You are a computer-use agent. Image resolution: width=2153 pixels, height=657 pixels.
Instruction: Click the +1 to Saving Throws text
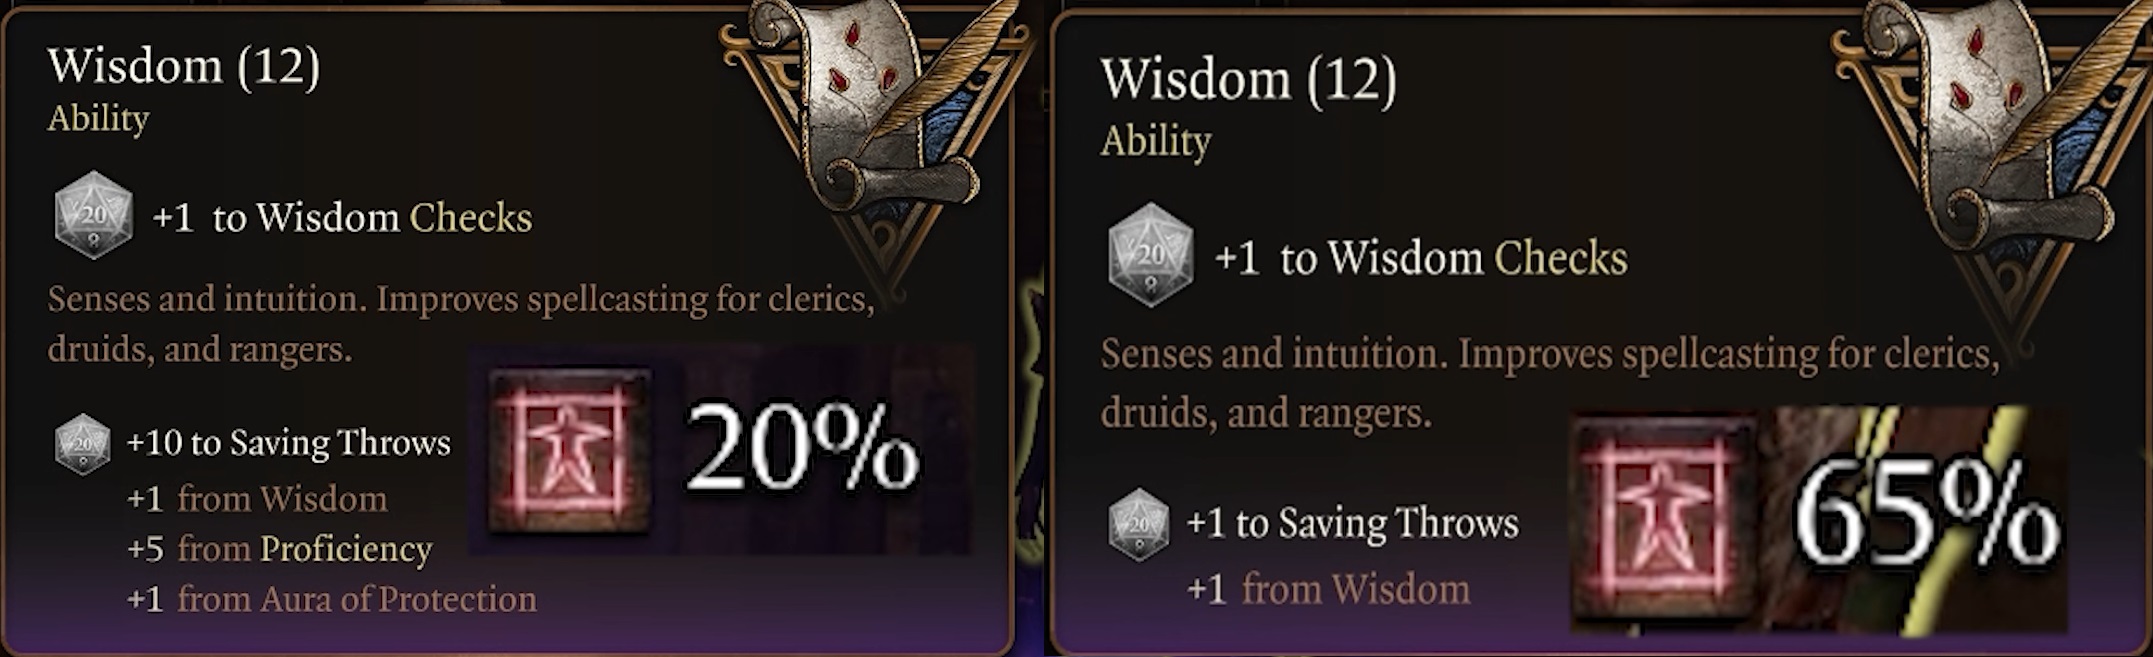point(1352,523)
